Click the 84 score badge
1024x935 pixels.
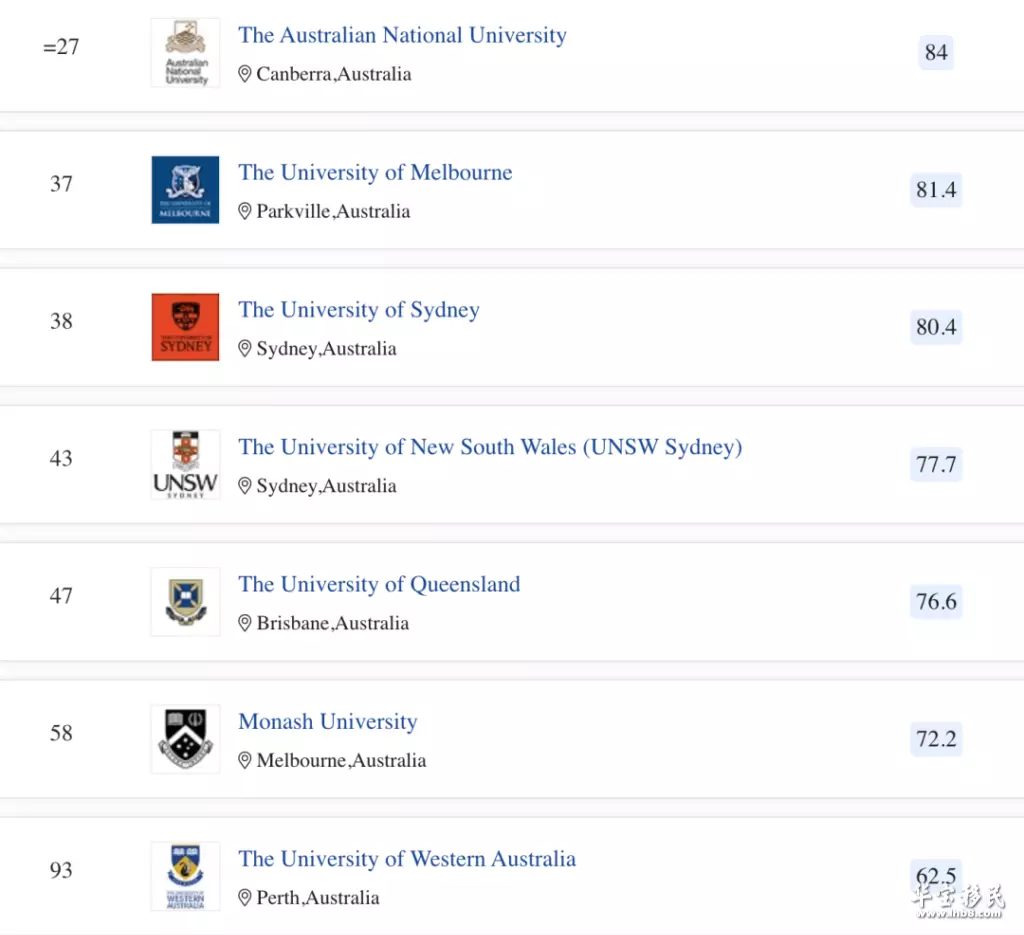[x=936, y=52]
